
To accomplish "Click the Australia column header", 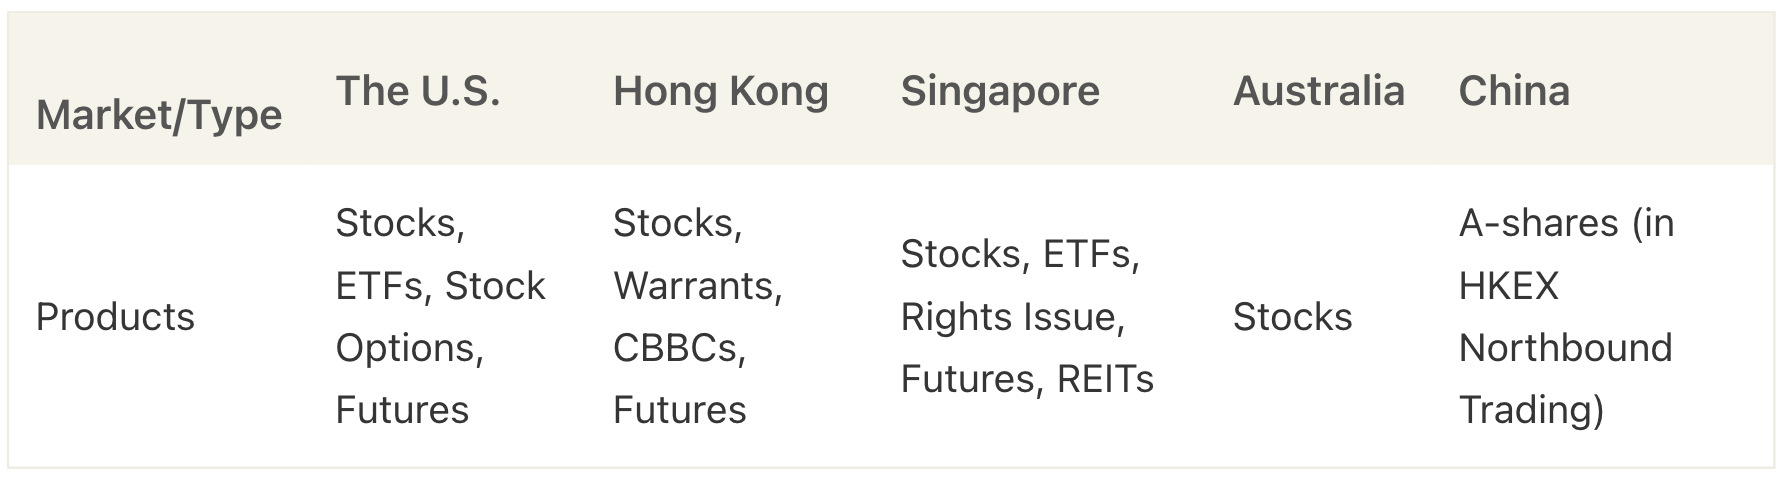I will 1319,91.
